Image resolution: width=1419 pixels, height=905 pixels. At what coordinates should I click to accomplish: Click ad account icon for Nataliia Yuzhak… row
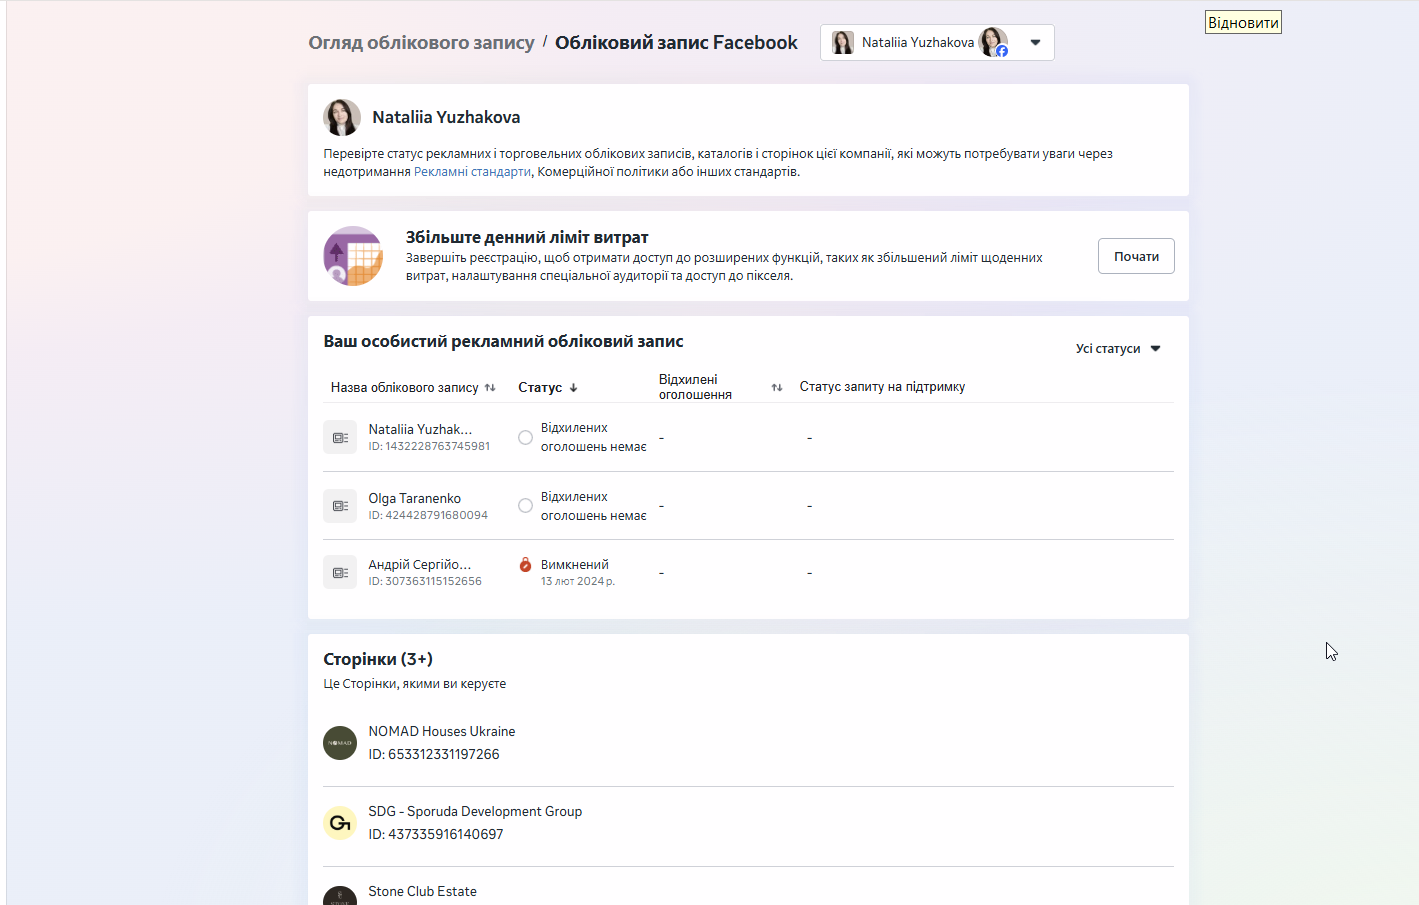[x=340, y=438]
